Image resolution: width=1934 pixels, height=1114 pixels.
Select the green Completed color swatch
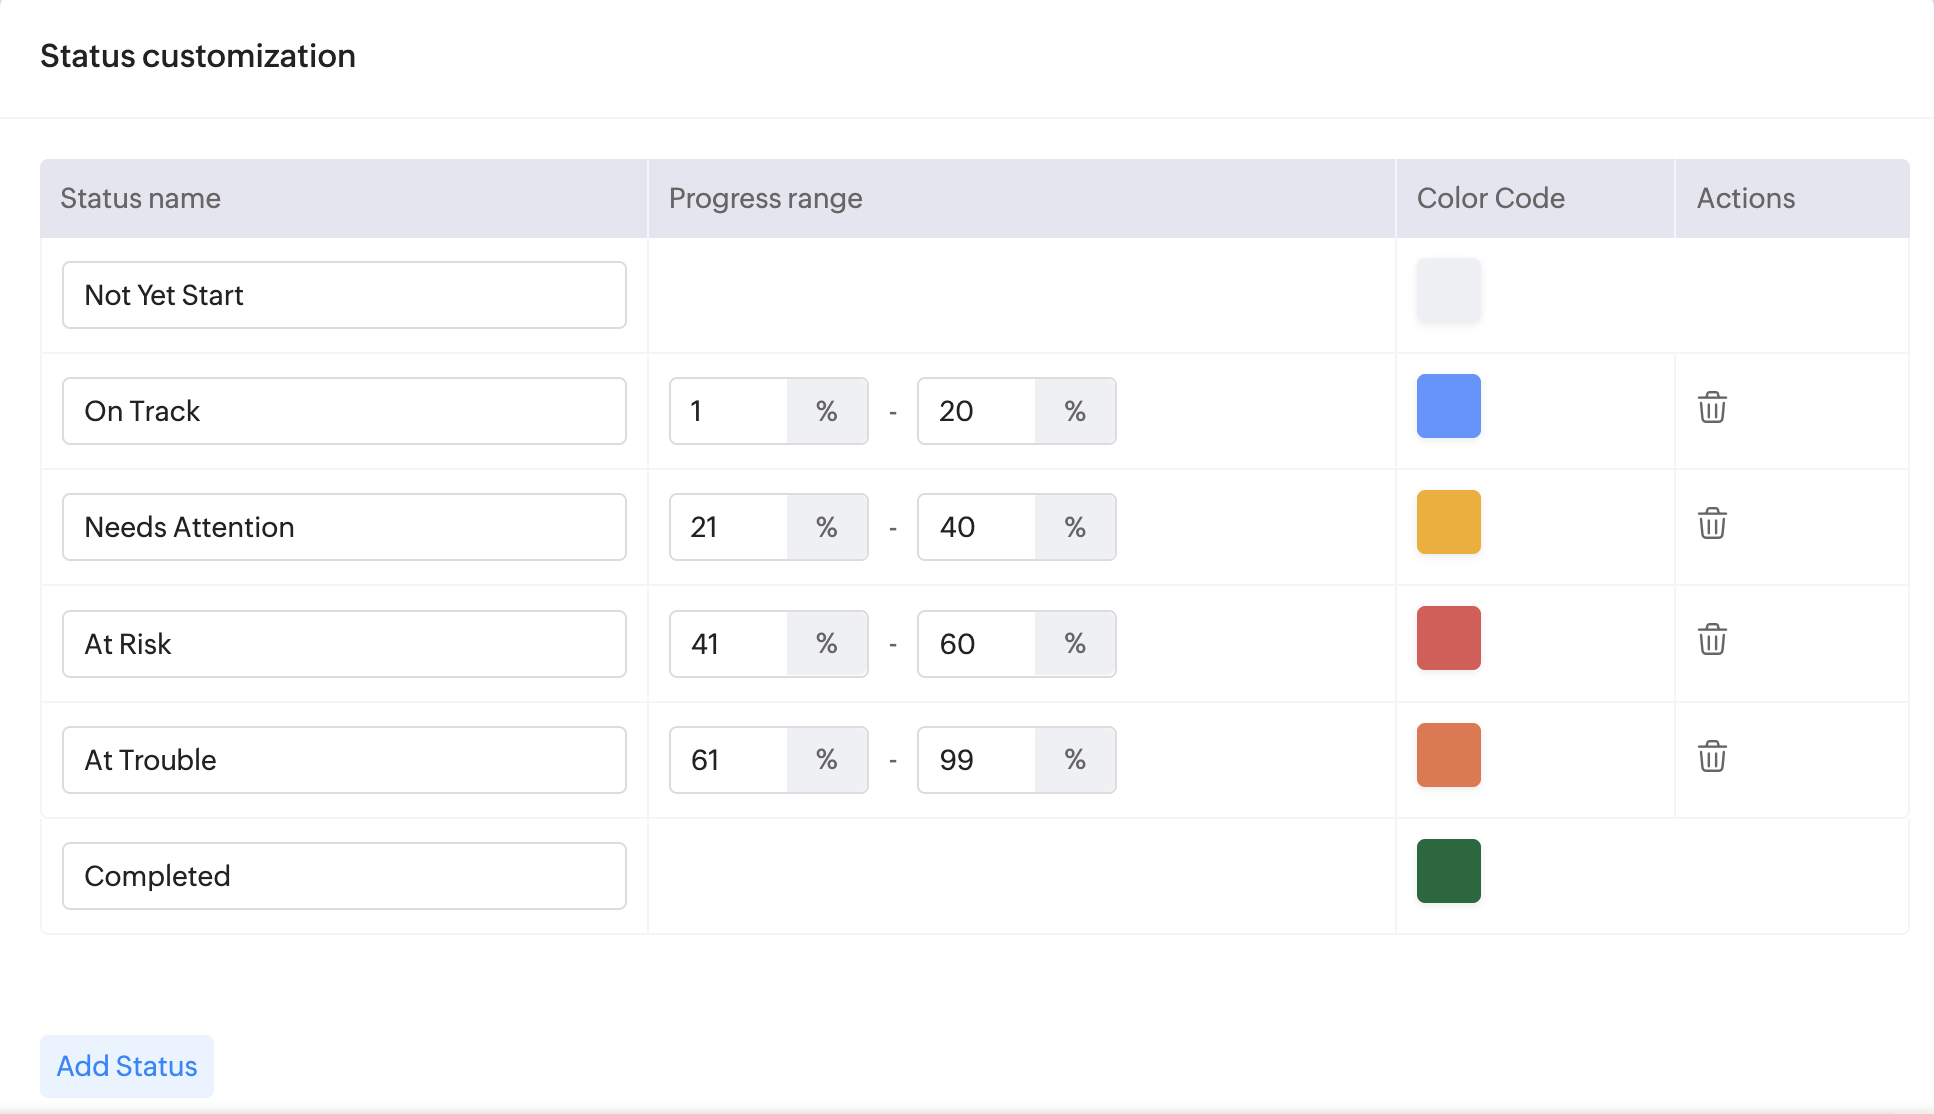click(x=1448, y=871)
